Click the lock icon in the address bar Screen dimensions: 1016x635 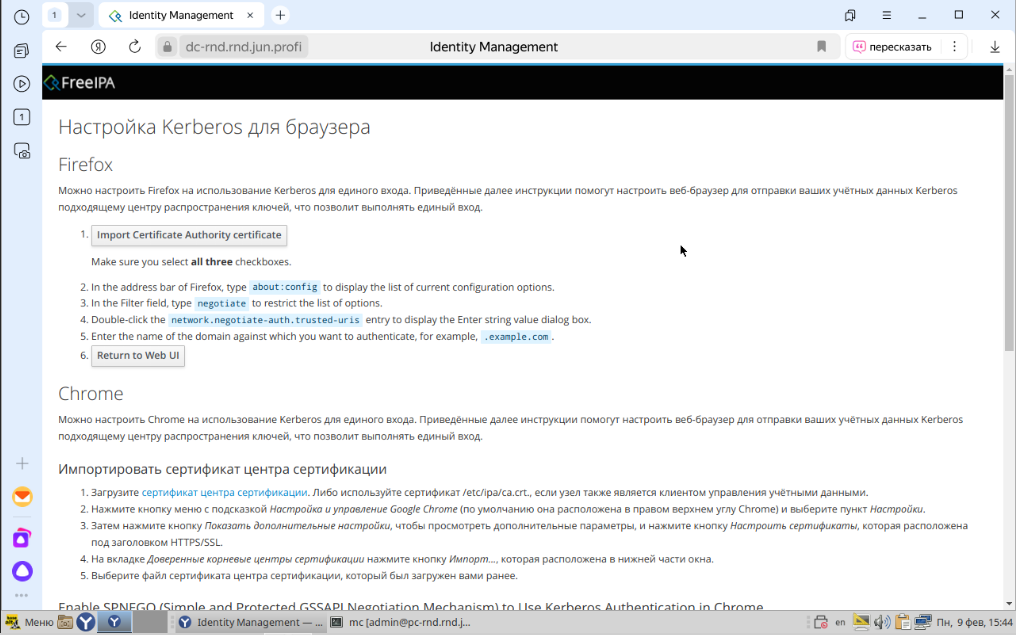(x=166, y=46)
